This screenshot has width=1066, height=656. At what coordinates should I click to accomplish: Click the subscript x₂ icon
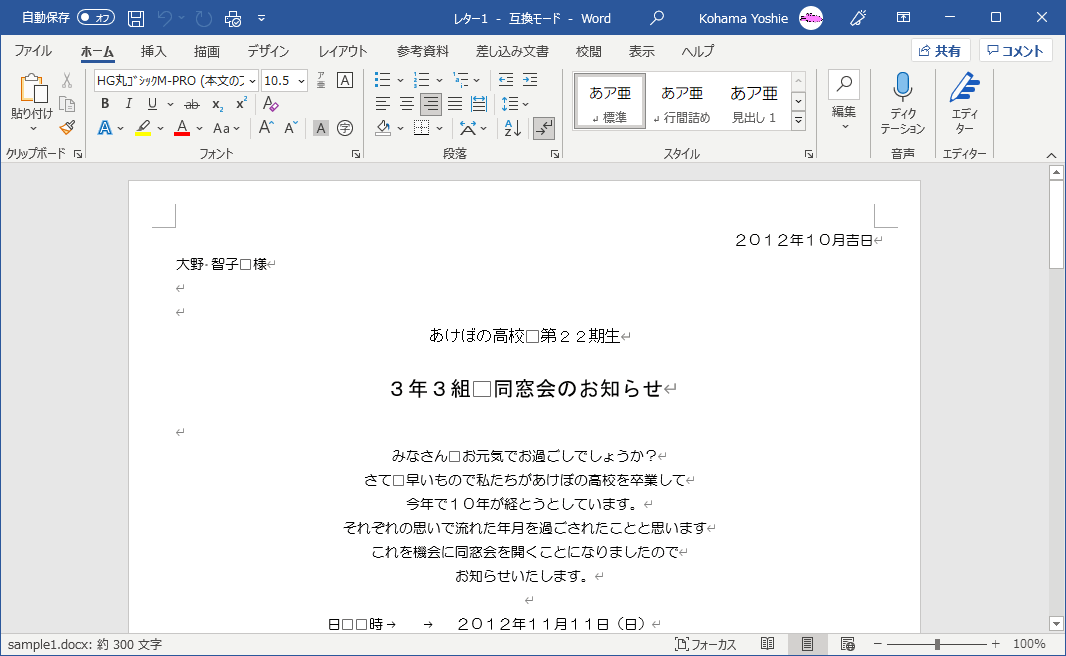coord(217,104)
